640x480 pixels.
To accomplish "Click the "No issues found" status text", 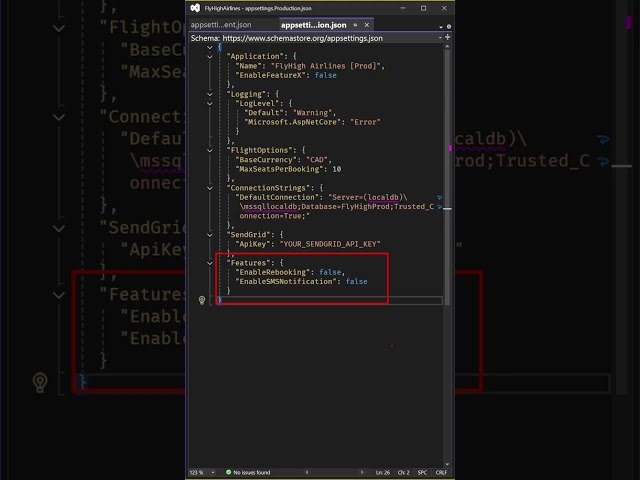I will point(252,472).
